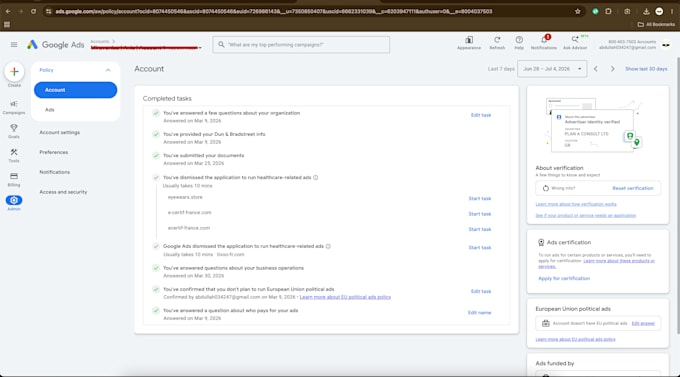Open All Bookmarks folder
This screenshot has height=377, width=680.
(656, 25)
